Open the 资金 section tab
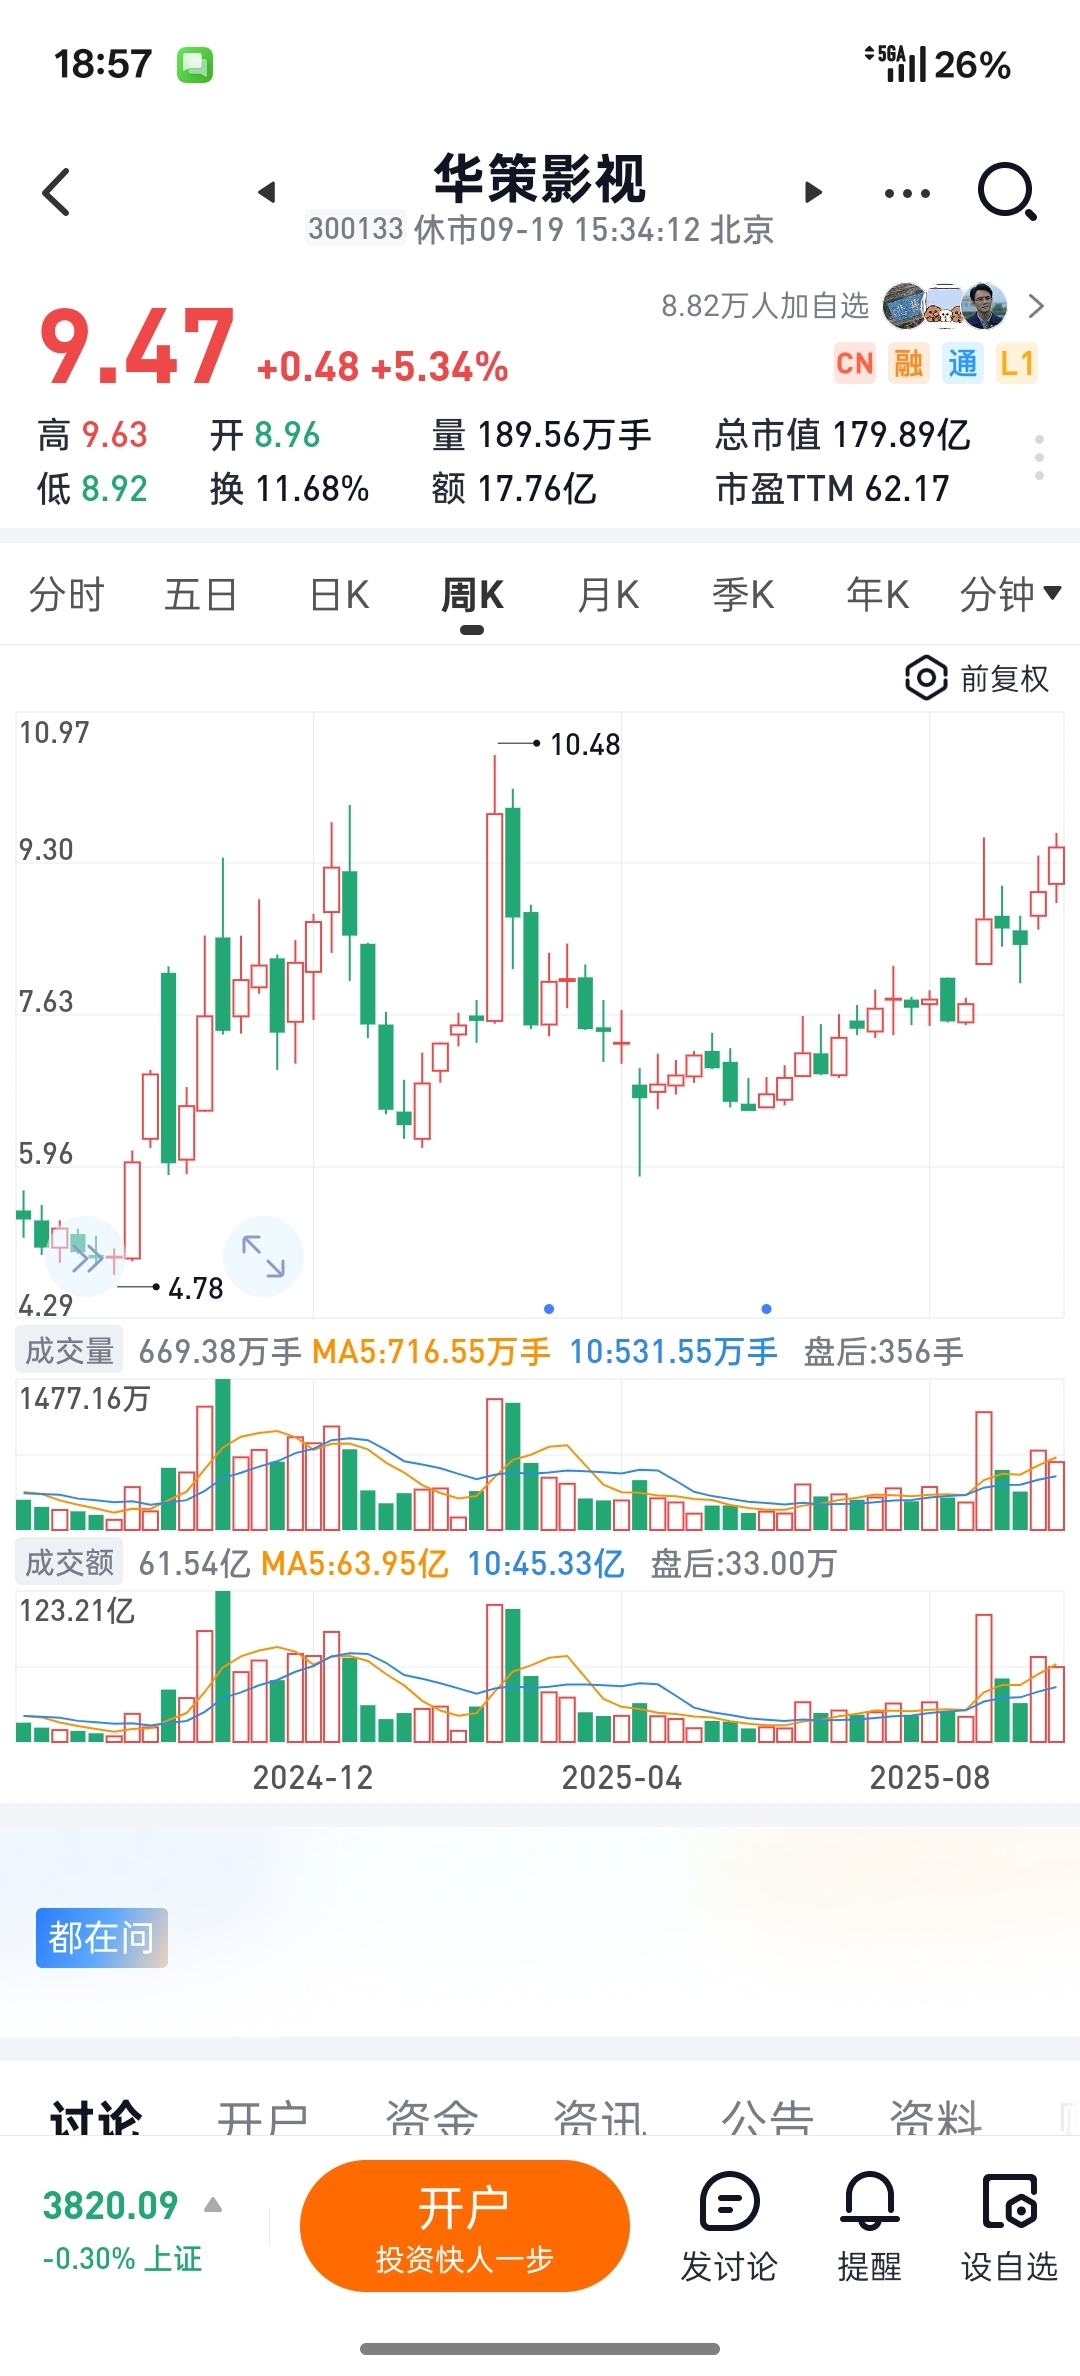Screen dimensions: 1080x2376 [432, 2117]
